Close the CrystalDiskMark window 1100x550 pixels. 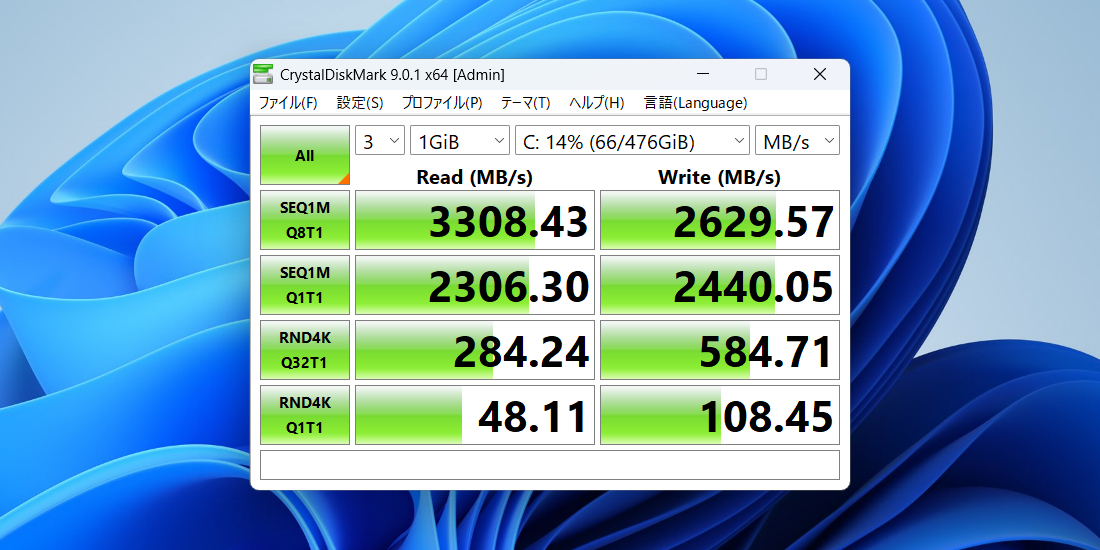point(820,74)
